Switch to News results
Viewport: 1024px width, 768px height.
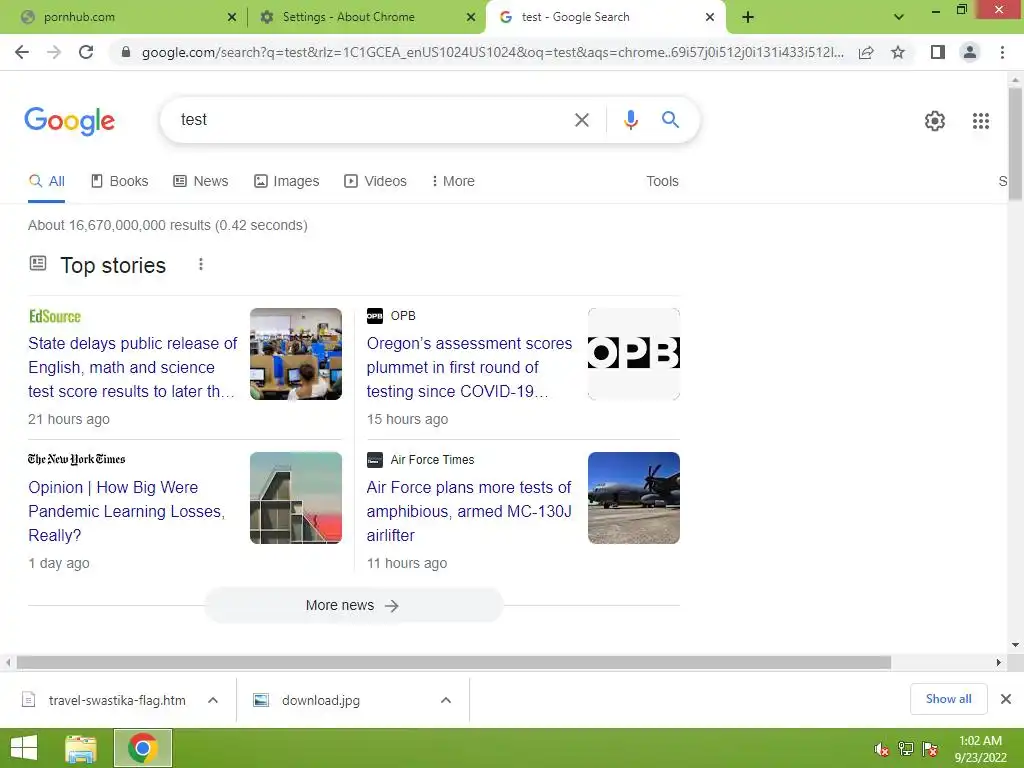200,181
